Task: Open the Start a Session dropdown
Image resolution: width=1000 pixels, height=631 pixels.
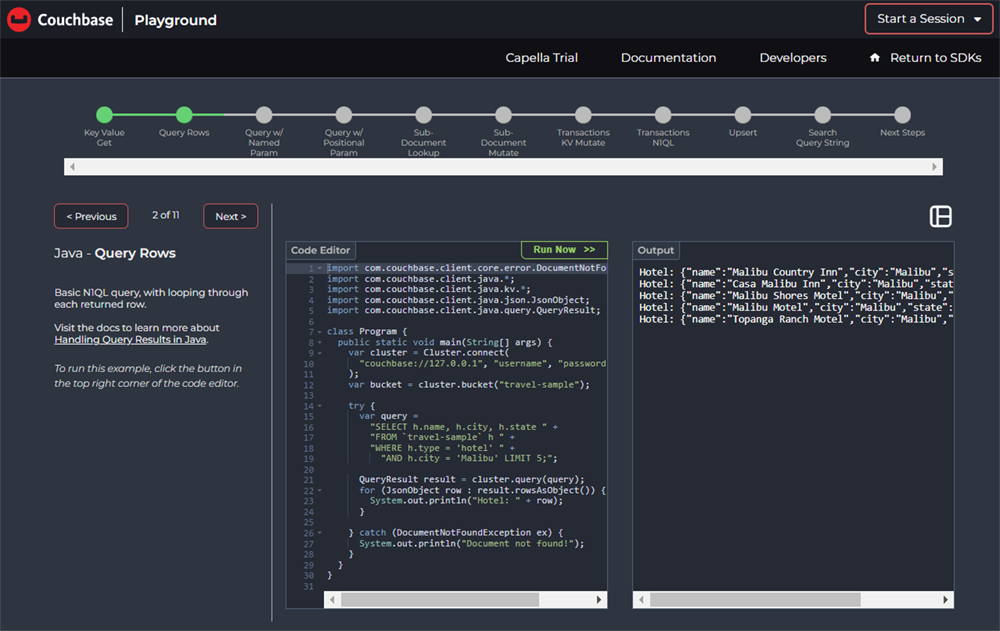Action: pyautogui.click(x=929, y=19)
